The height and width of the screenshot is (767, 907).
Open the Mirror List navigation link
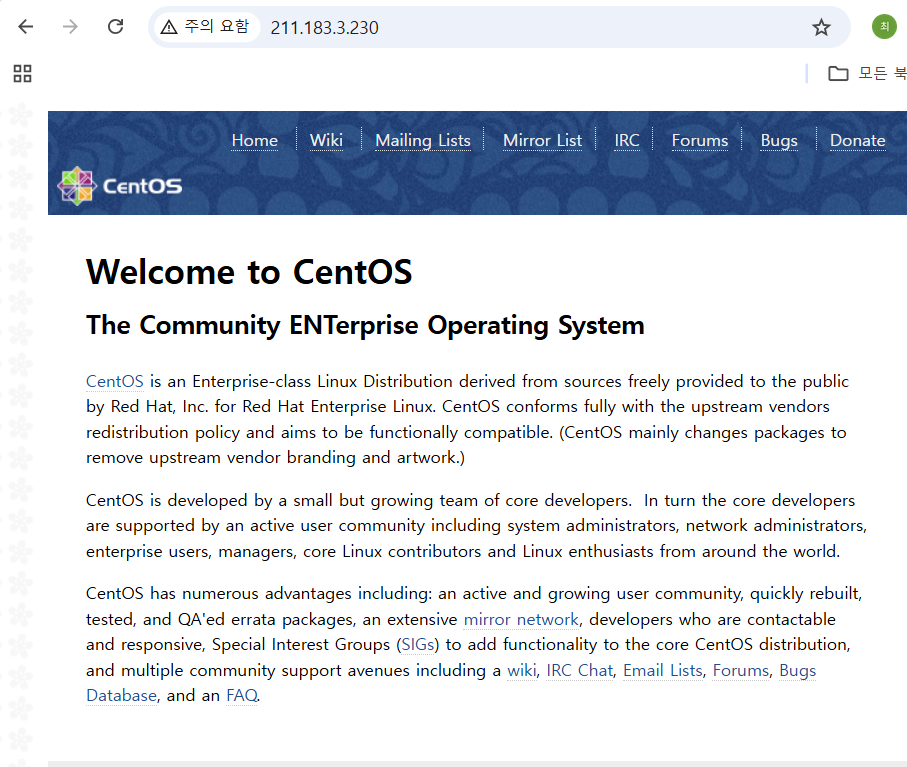coord(542,141)
